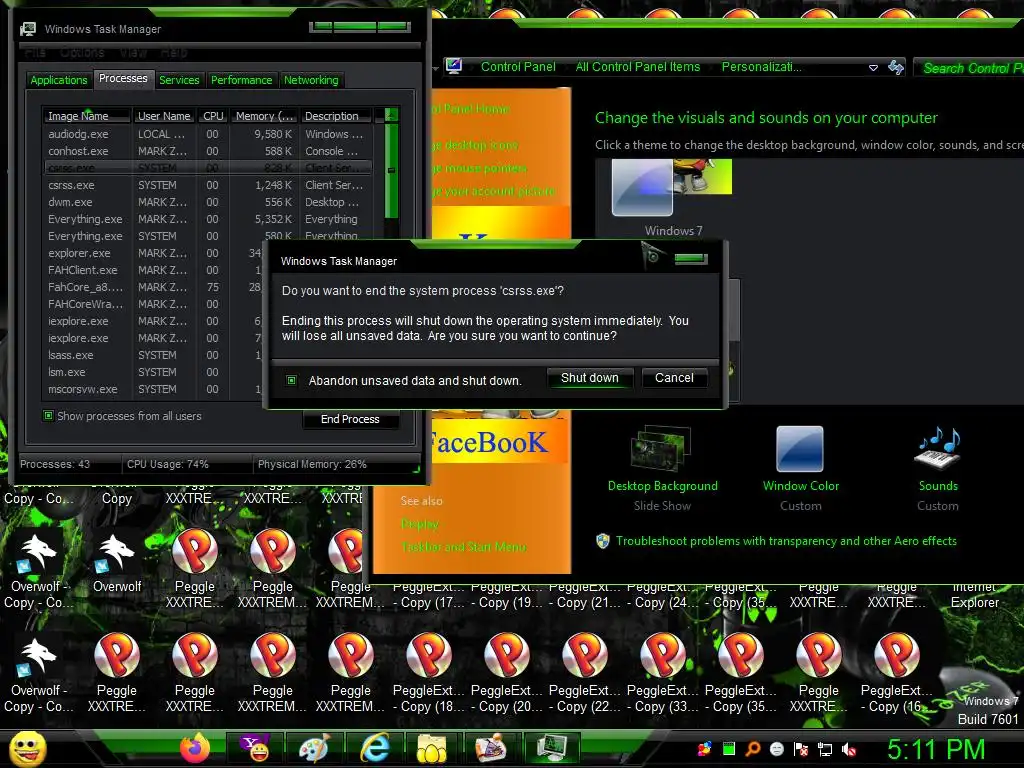The image size is (1024, 768).
Task: Cancel the end process dialog
Action: pos(674,377)
